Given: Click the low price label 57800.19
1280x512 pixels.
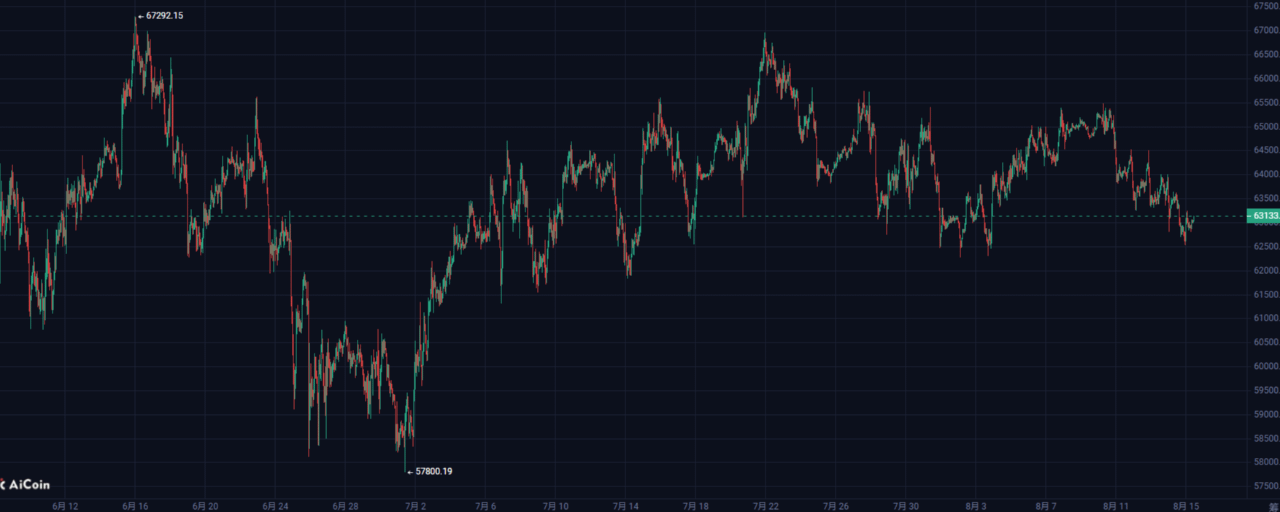Looking at the screenshot, I should click(433, 471).
